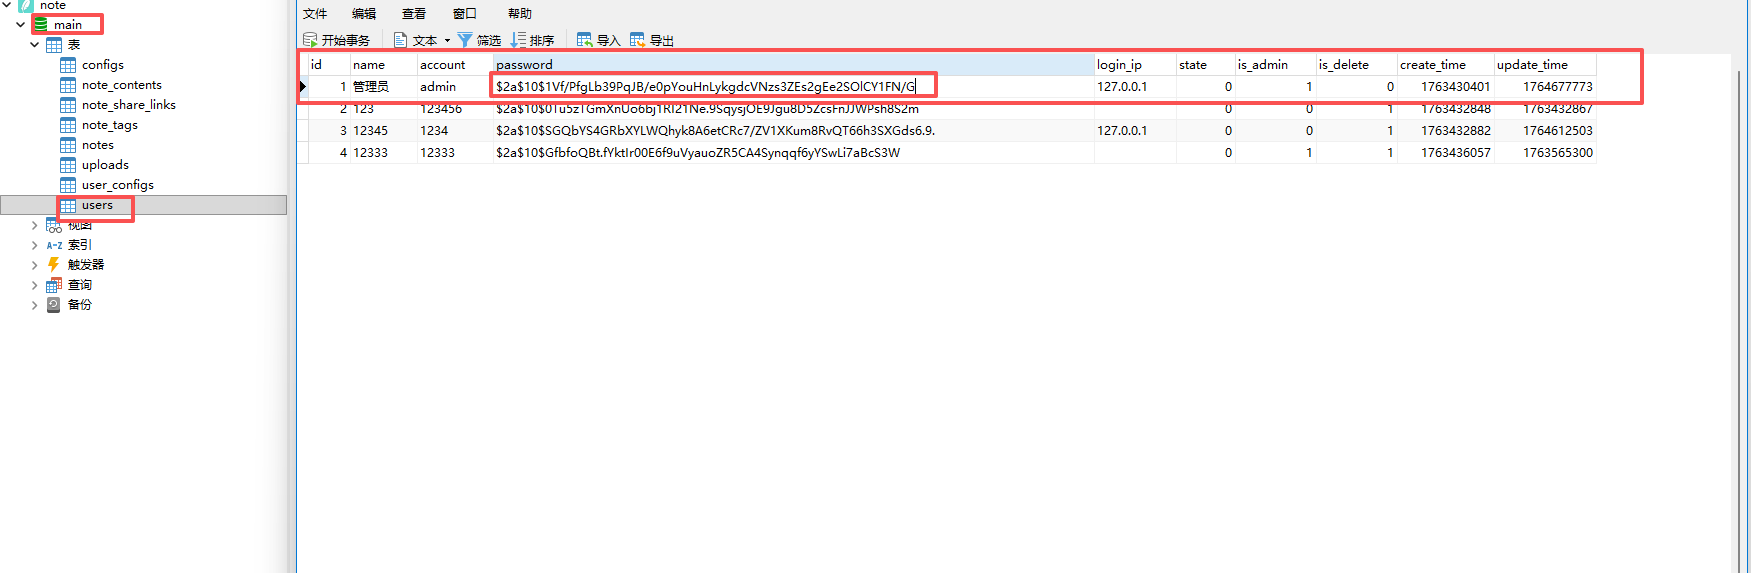Select the create_time cell 1763430401
The height and width of the screenshot is (573, 1751).
1446,87
